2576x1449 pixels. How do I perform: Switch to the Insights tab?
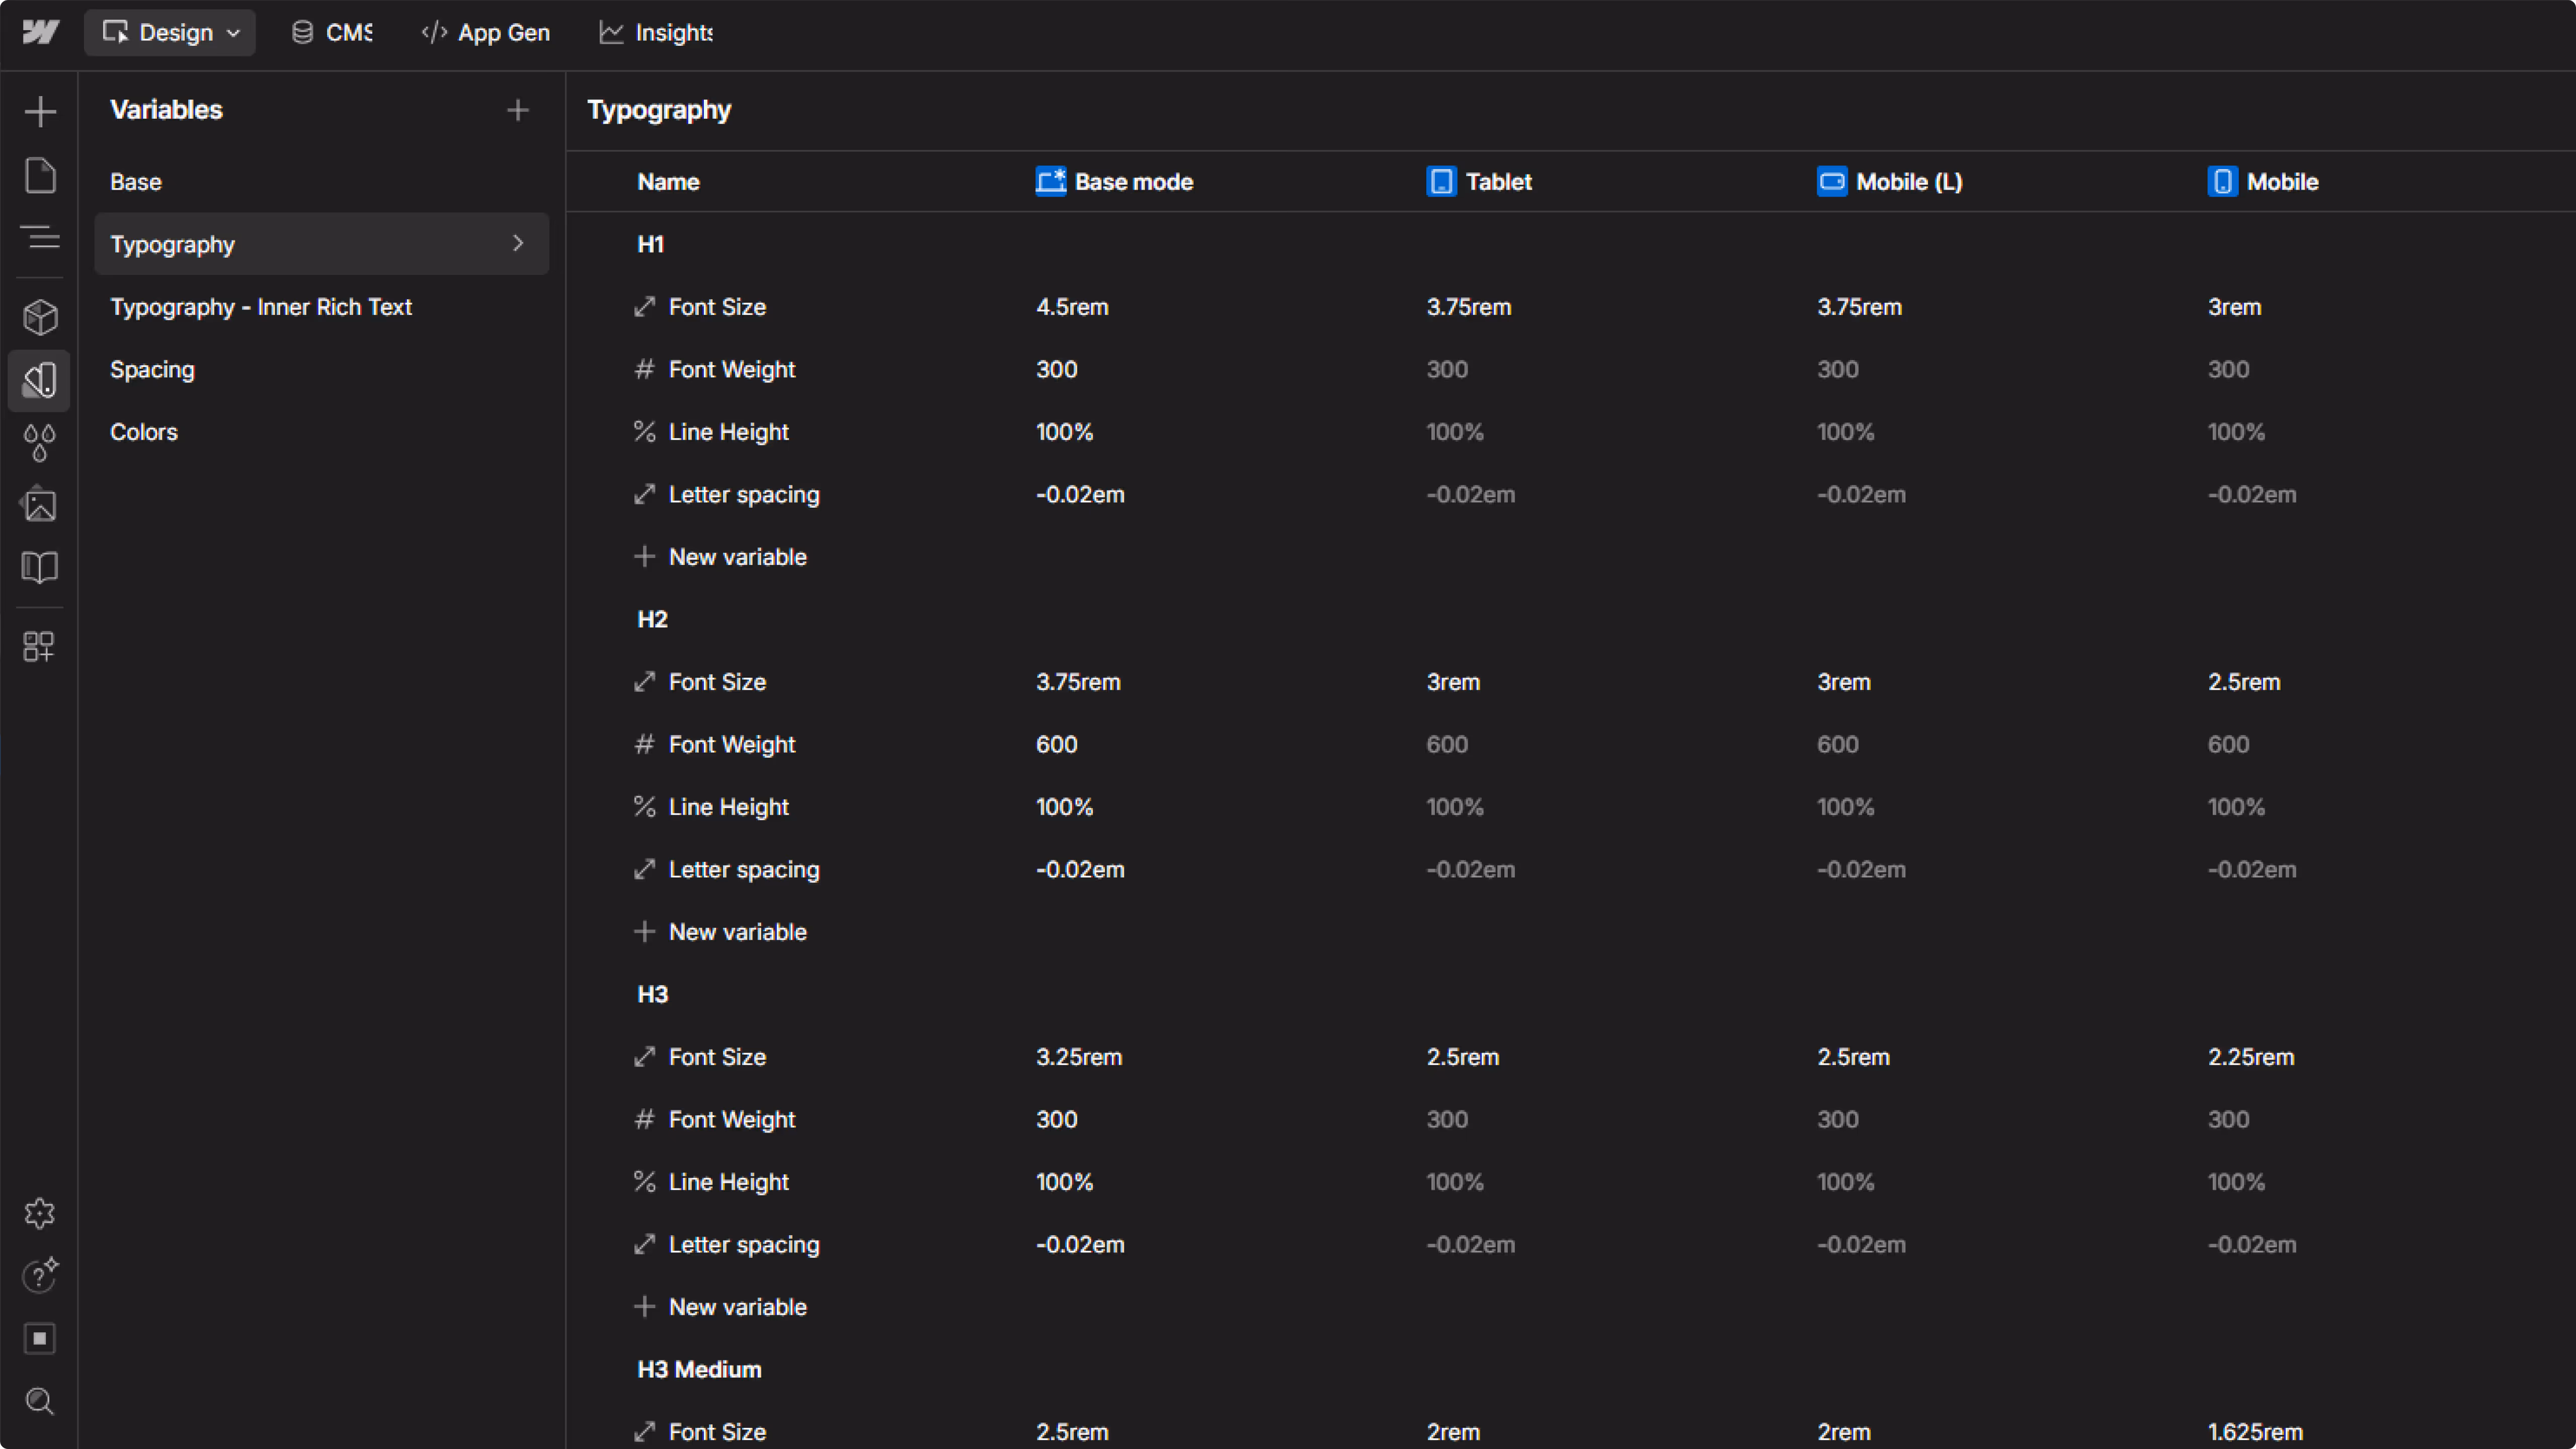click(655, 32)
